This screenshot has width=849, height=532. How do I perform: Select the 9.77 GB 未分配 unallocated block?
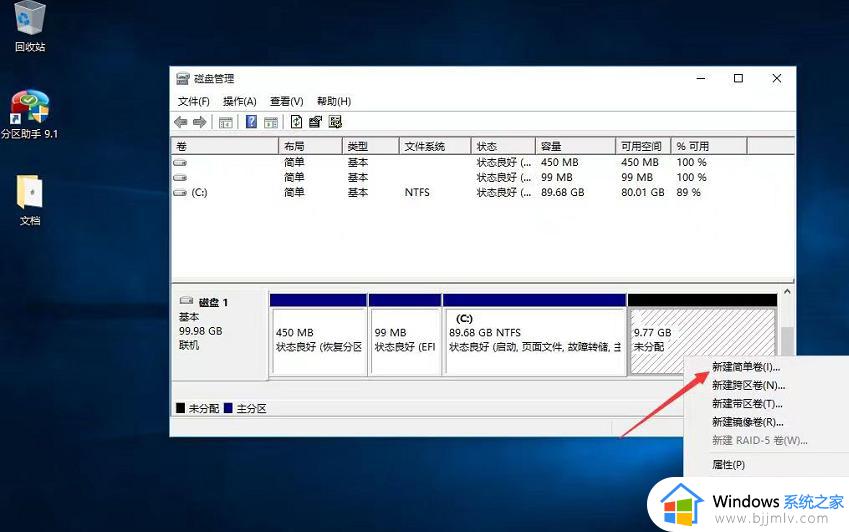coord(702,334)
